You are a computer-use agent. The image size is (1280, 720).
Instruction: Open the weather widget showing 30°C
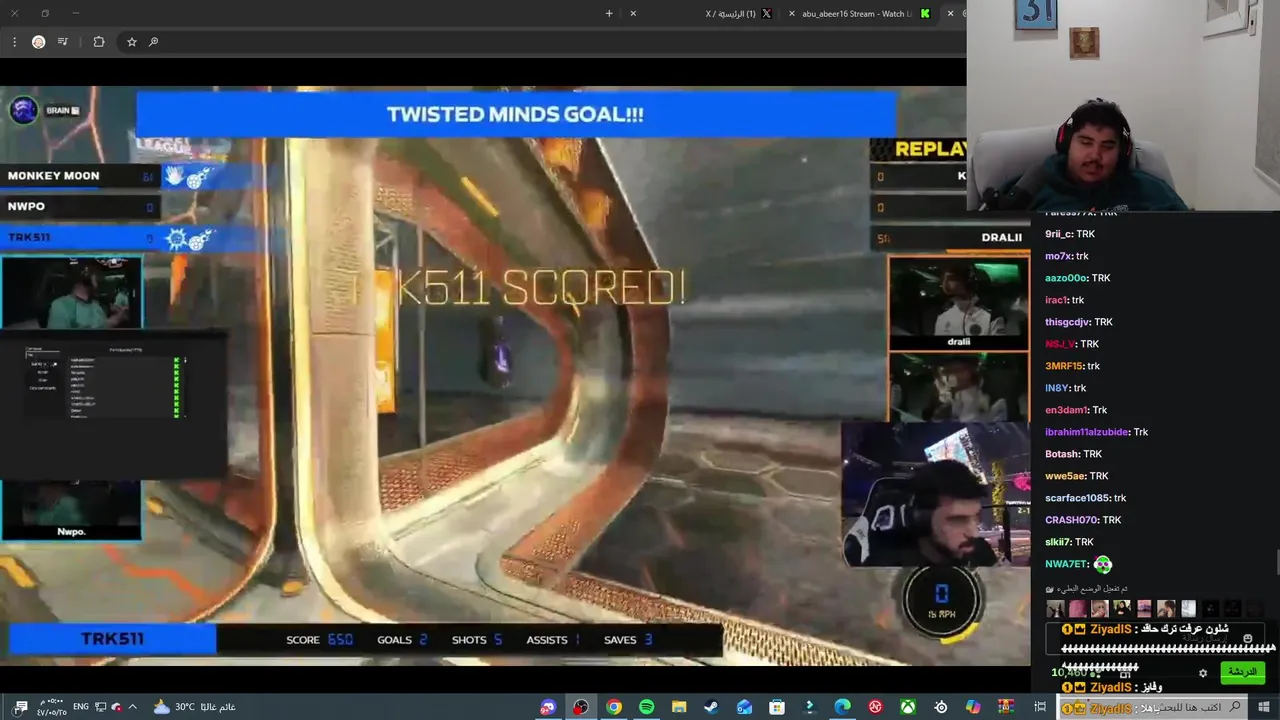click(x=194, y=707)
